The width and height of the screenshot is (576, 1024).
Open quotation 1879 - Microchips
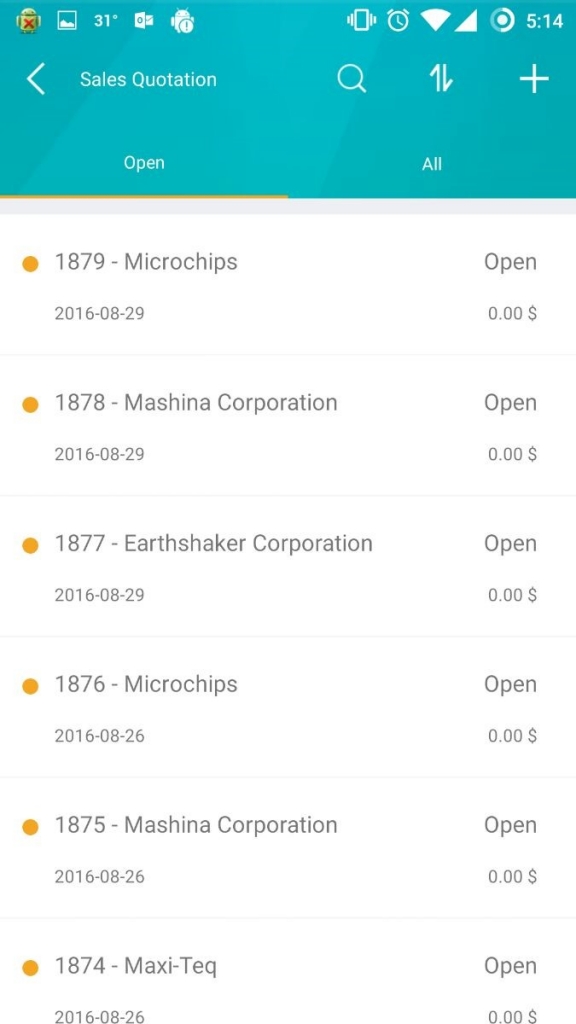pos(288,285)
